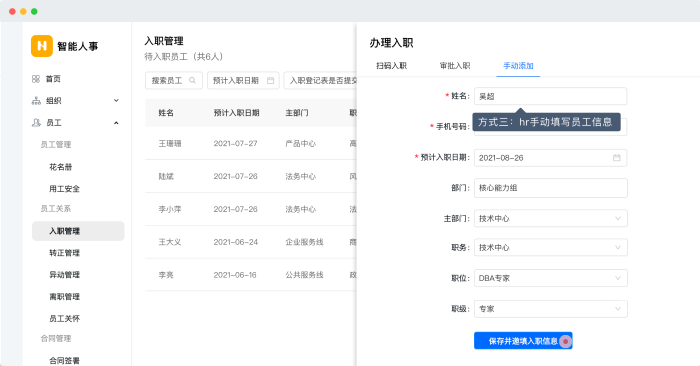Viewport: 700px width, 366px height.
Task: Open 异动管理 in the sidebar
Action: click(x=64, y=275)
